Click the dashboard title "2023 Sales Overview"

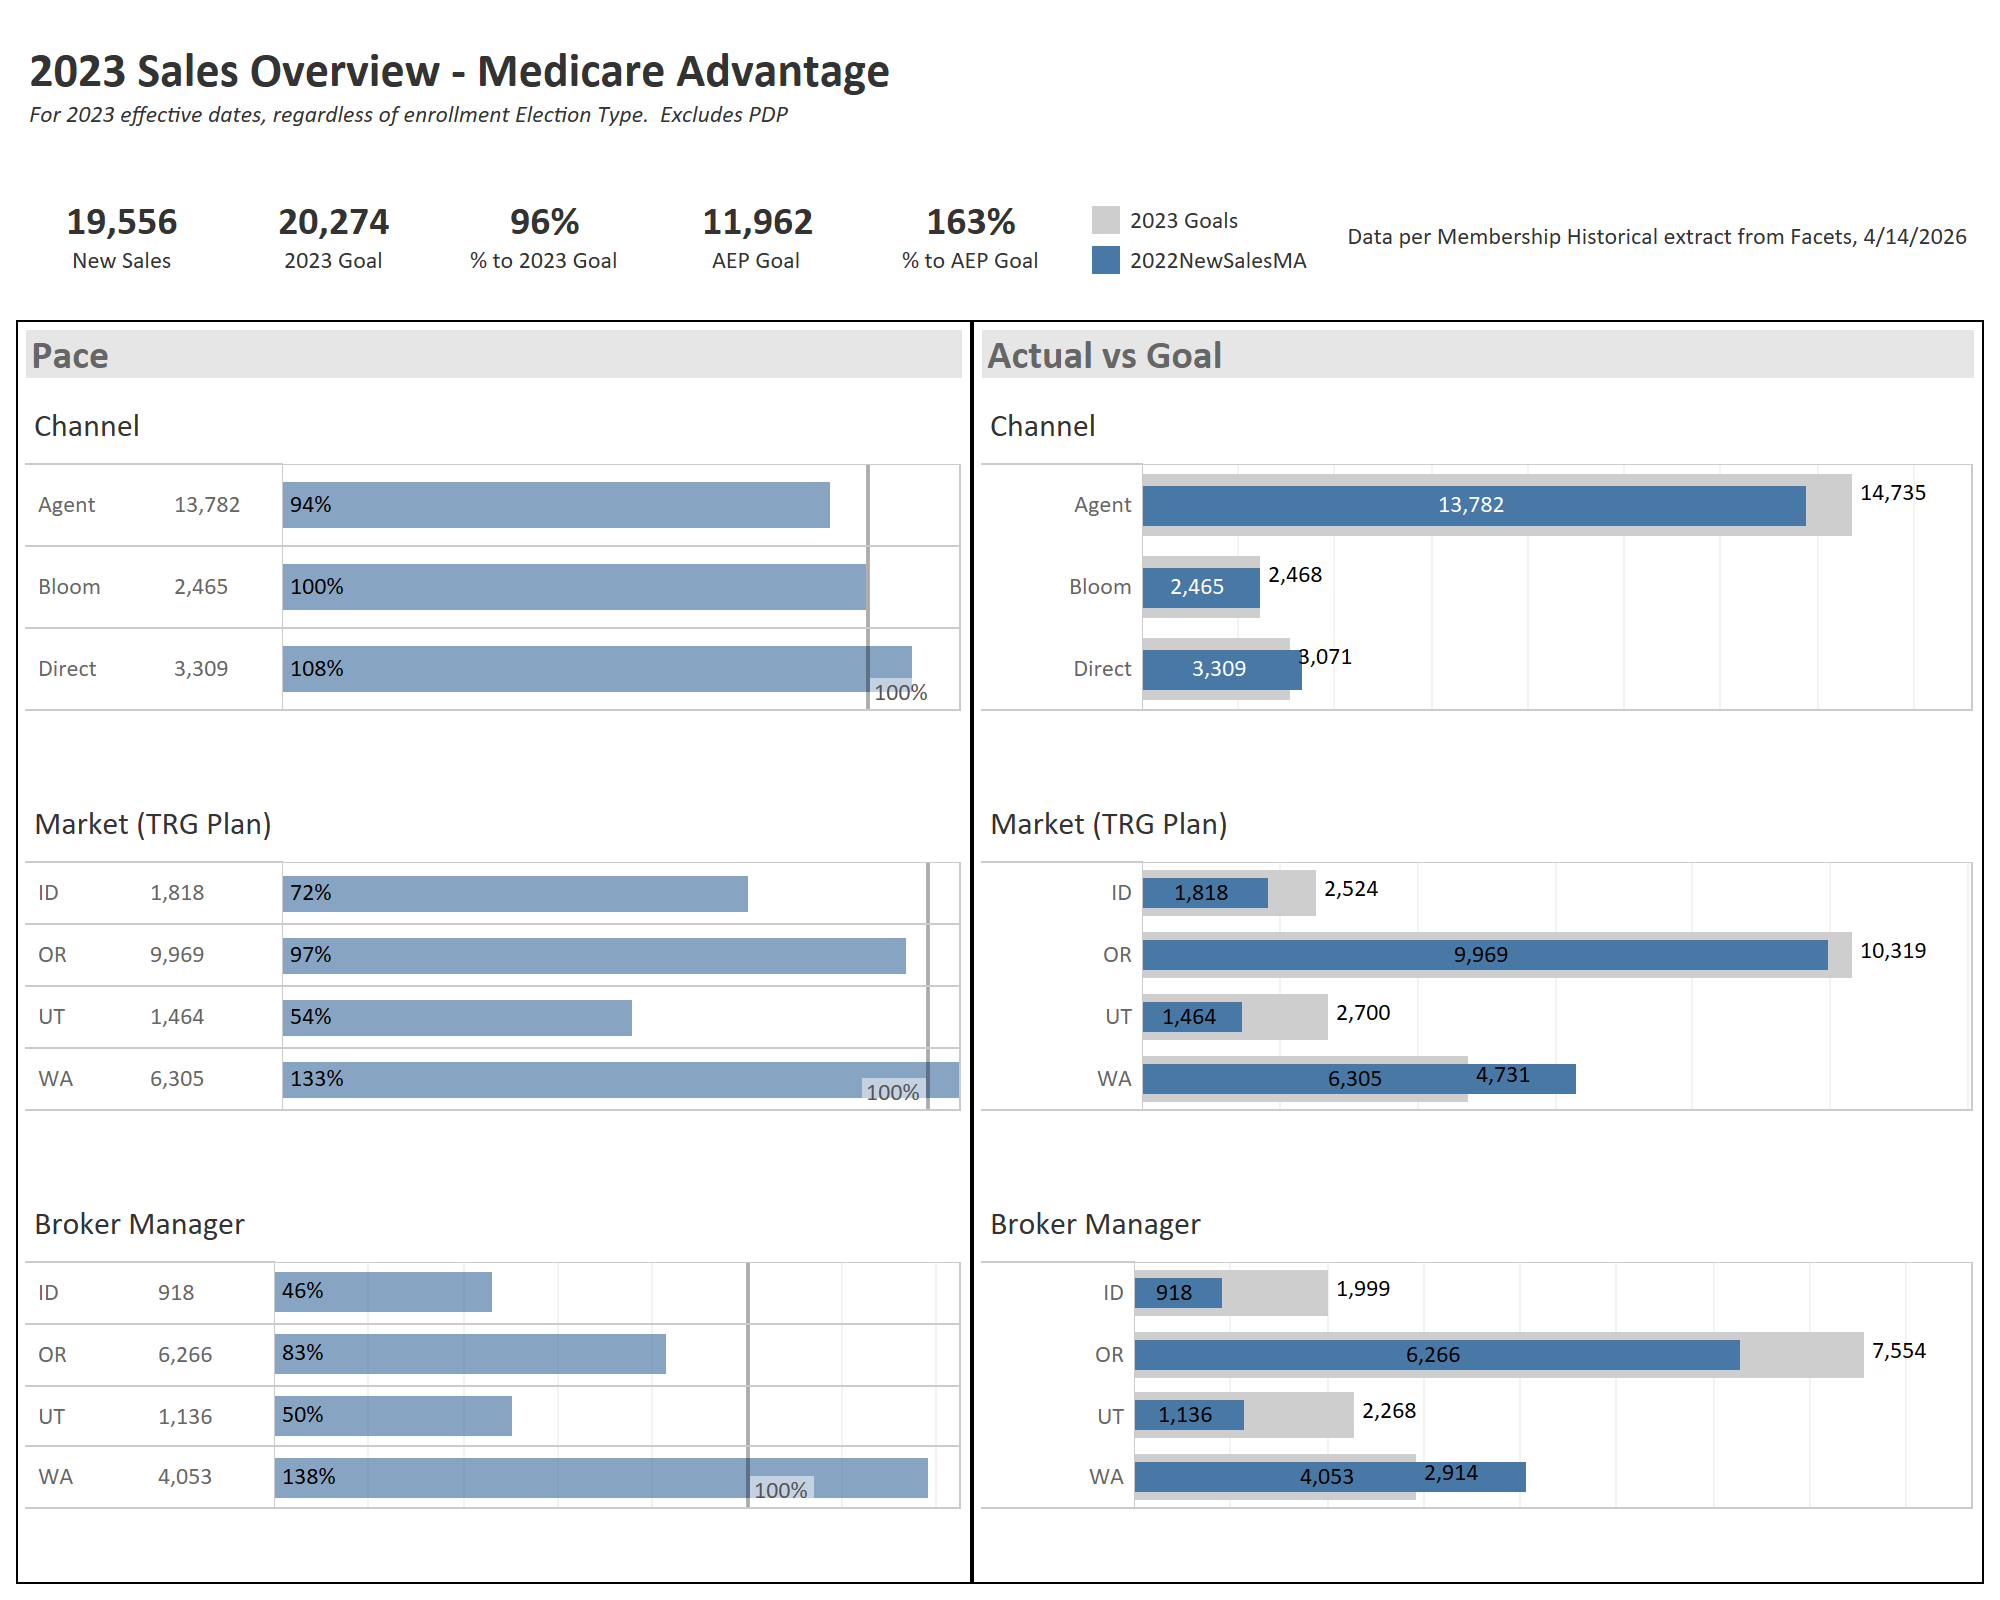click(460, 71)
